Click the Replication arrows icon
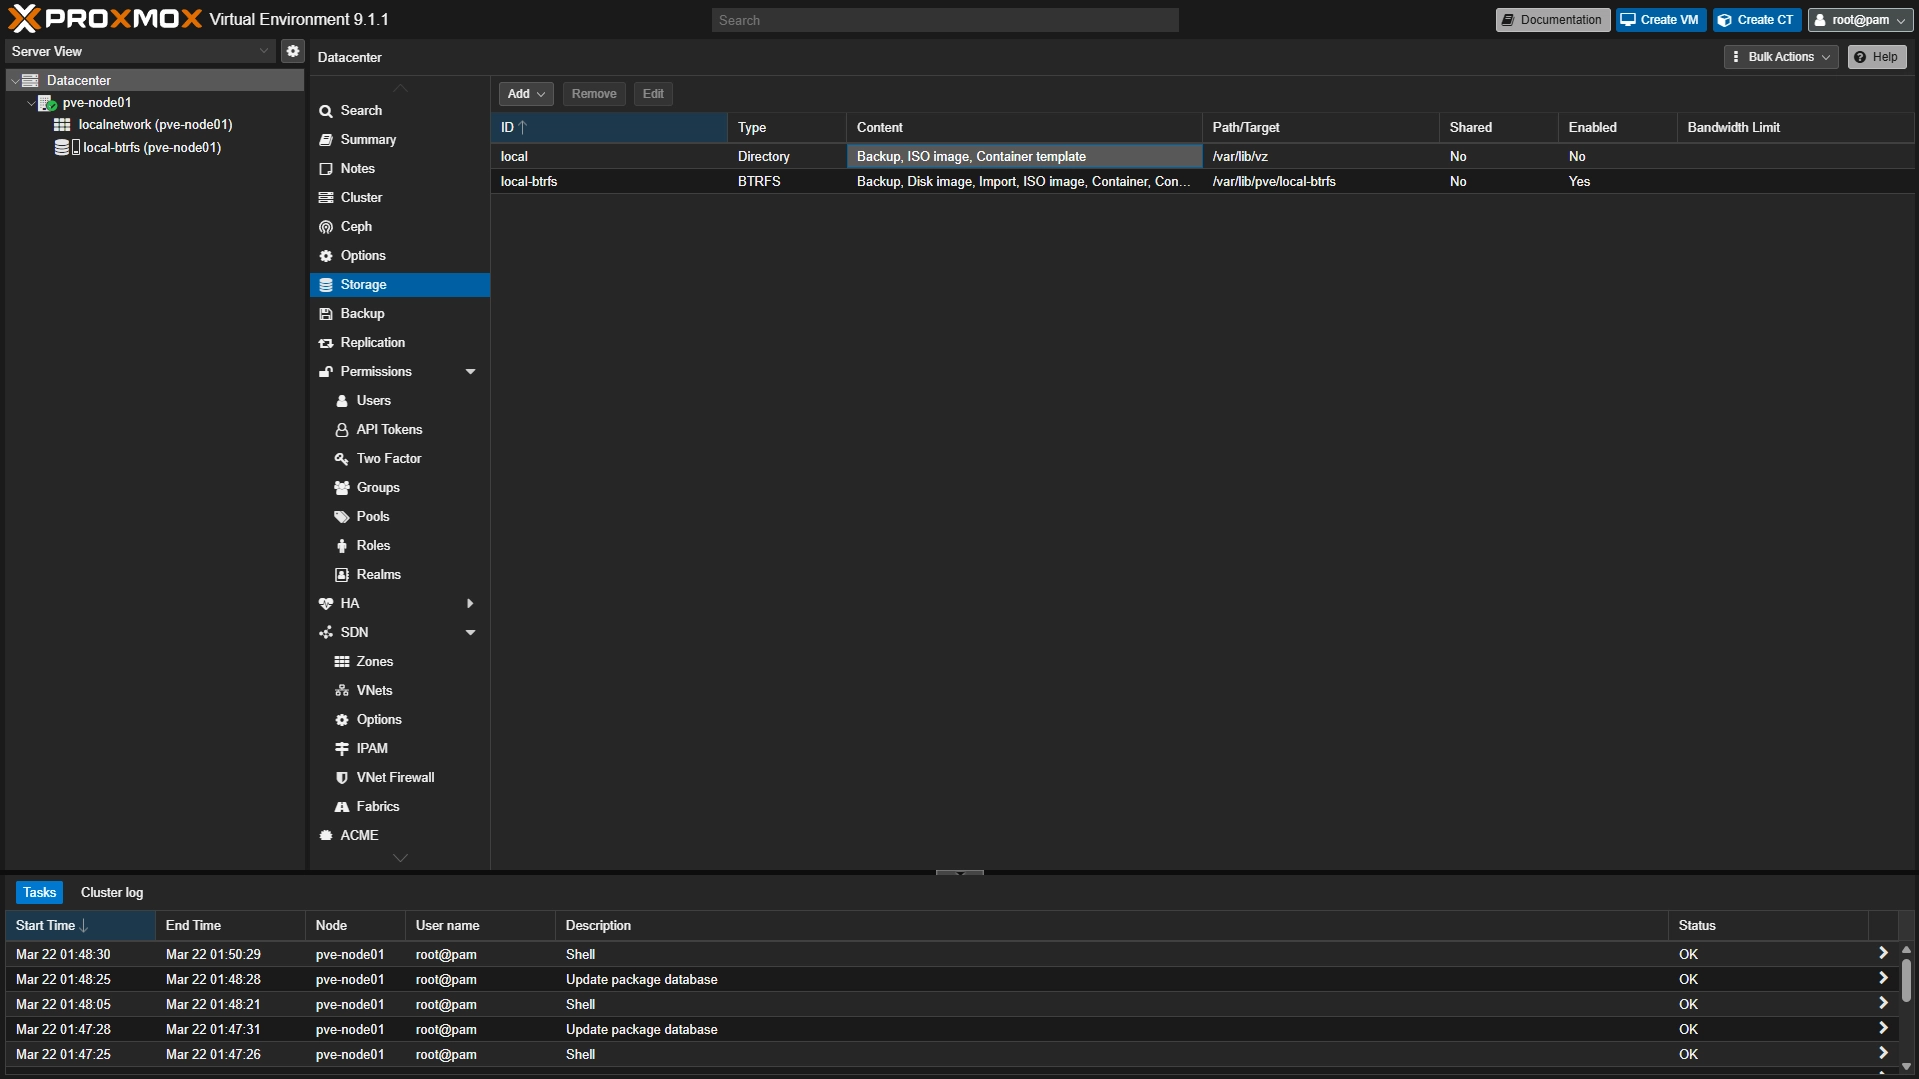The width and height of the screenshot is (1919, 1079). coord(326,343)
